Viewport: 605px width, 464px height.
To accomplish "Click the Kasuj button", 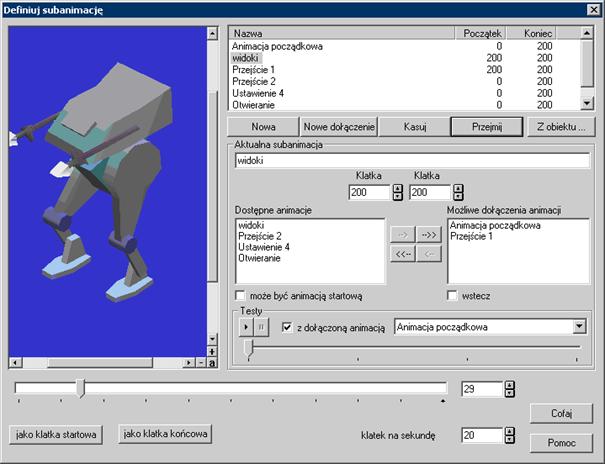I will [x=414, y=127].
